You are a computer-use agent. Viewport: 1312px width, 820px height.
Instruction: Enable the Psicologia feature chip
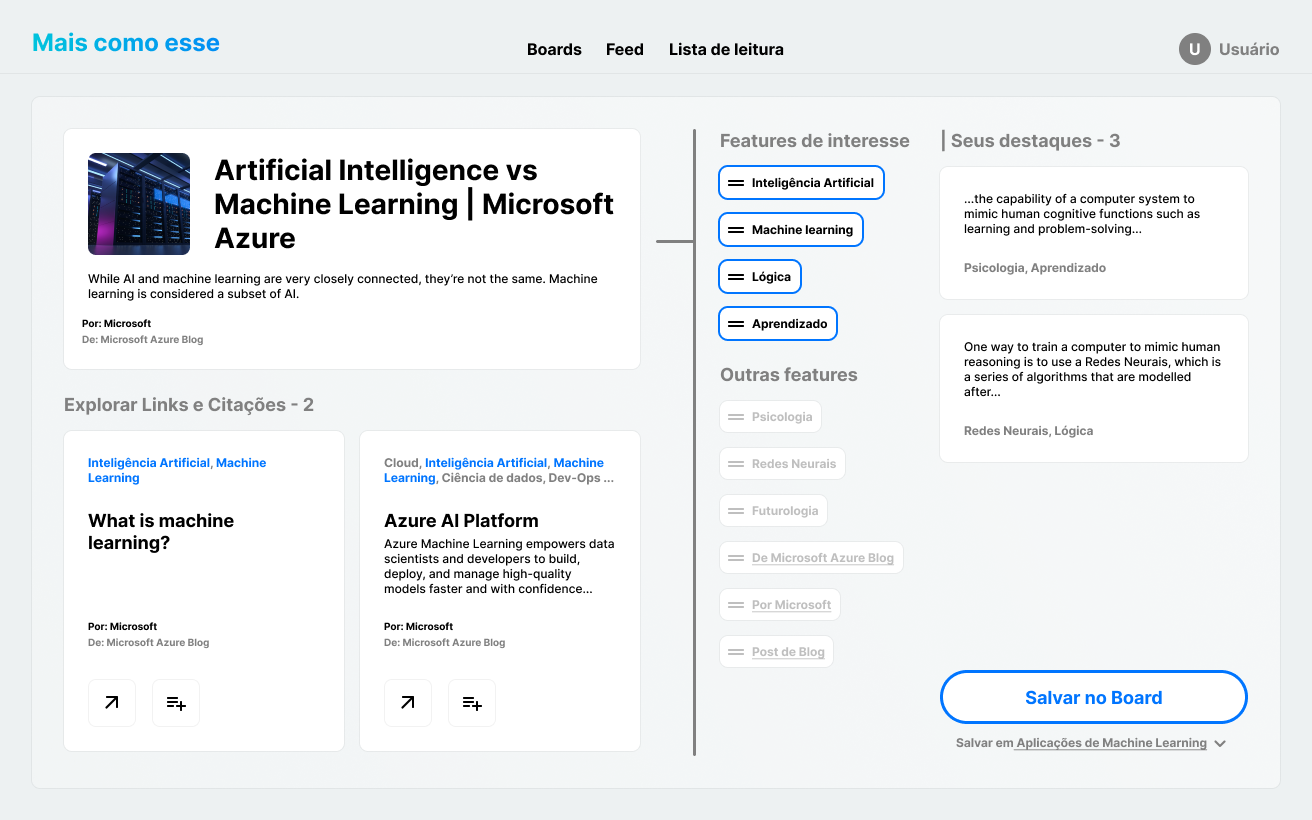[x=770, y=417]
